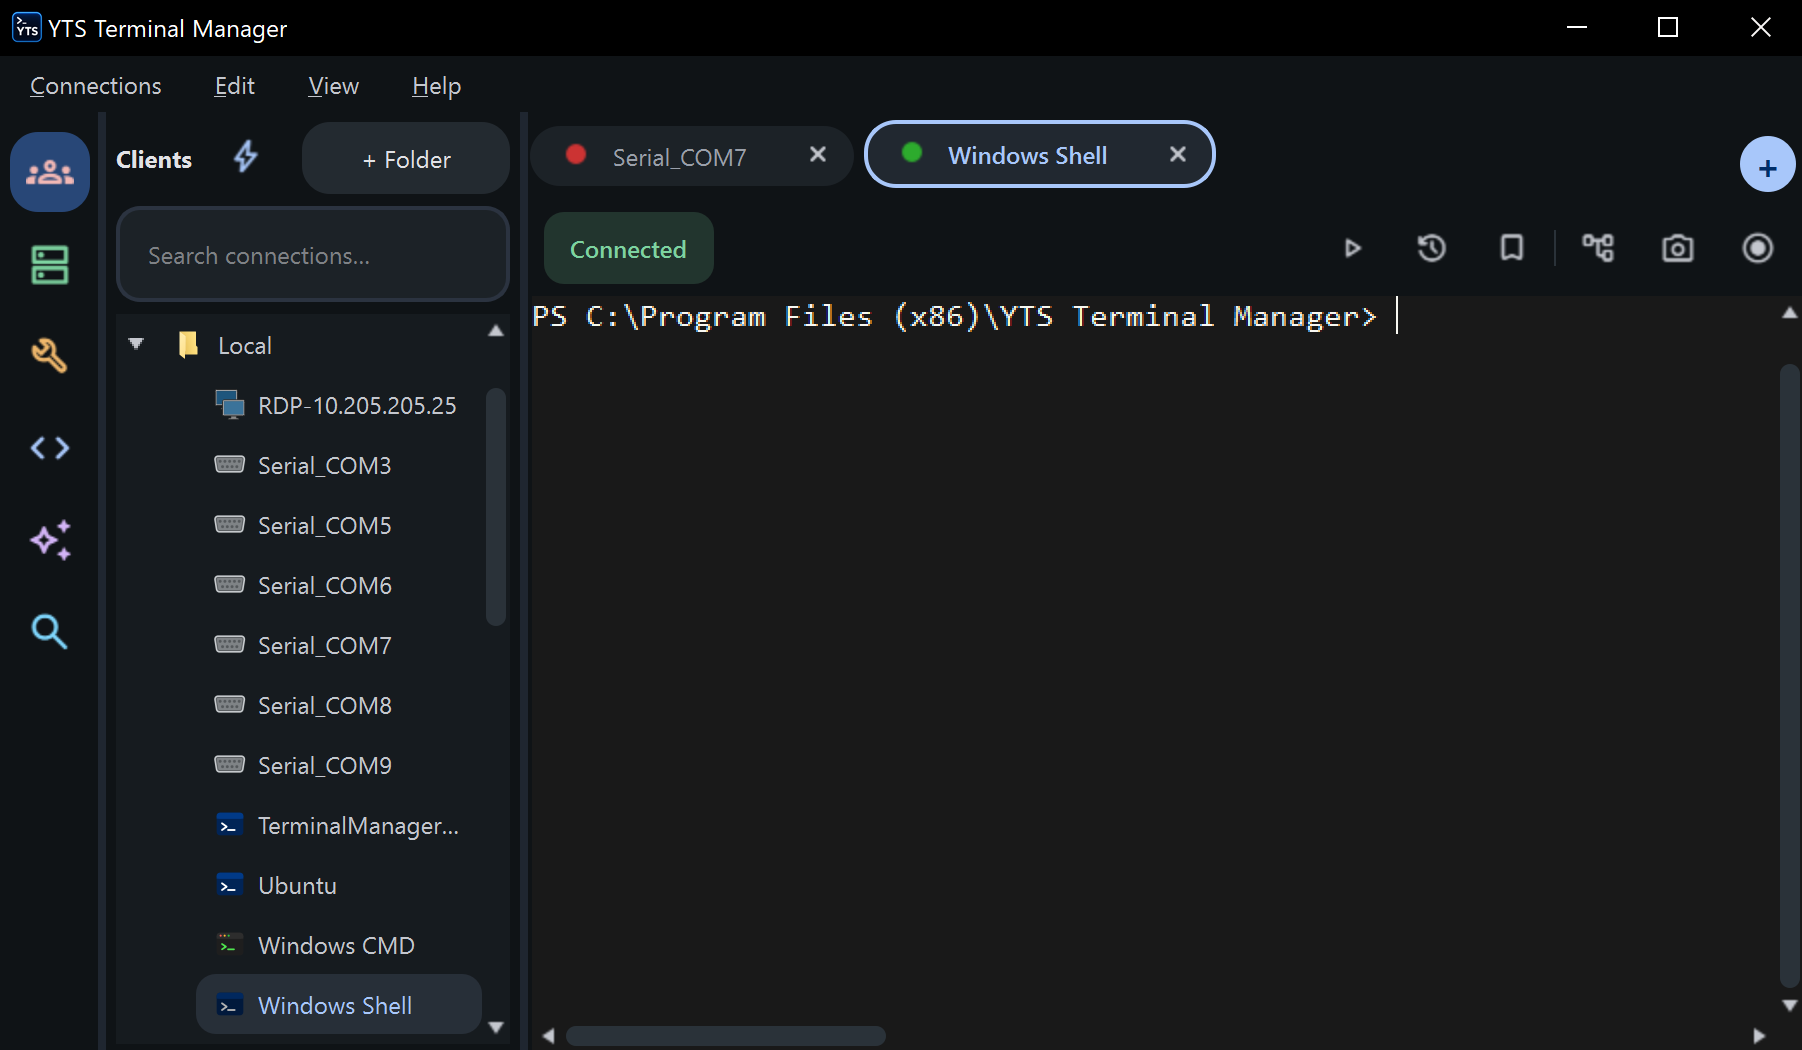
Task: Click the terminal horizontal scrollbar thumb
Action: [x=726, y=1036]
